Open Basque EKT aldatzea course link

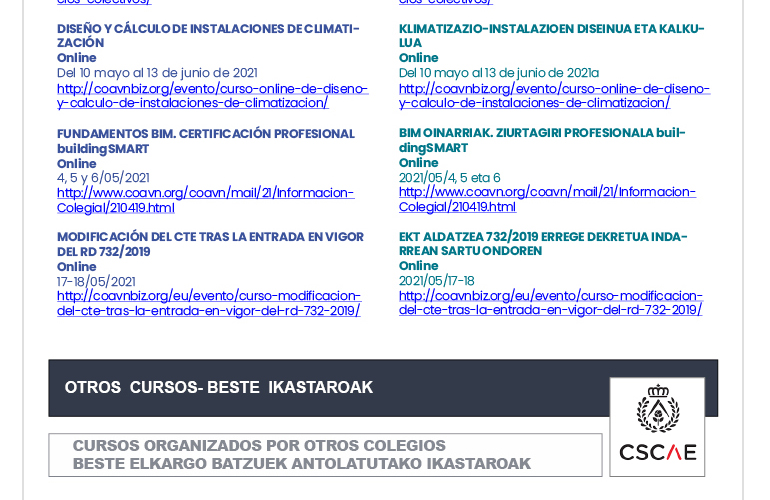[551, 303]
